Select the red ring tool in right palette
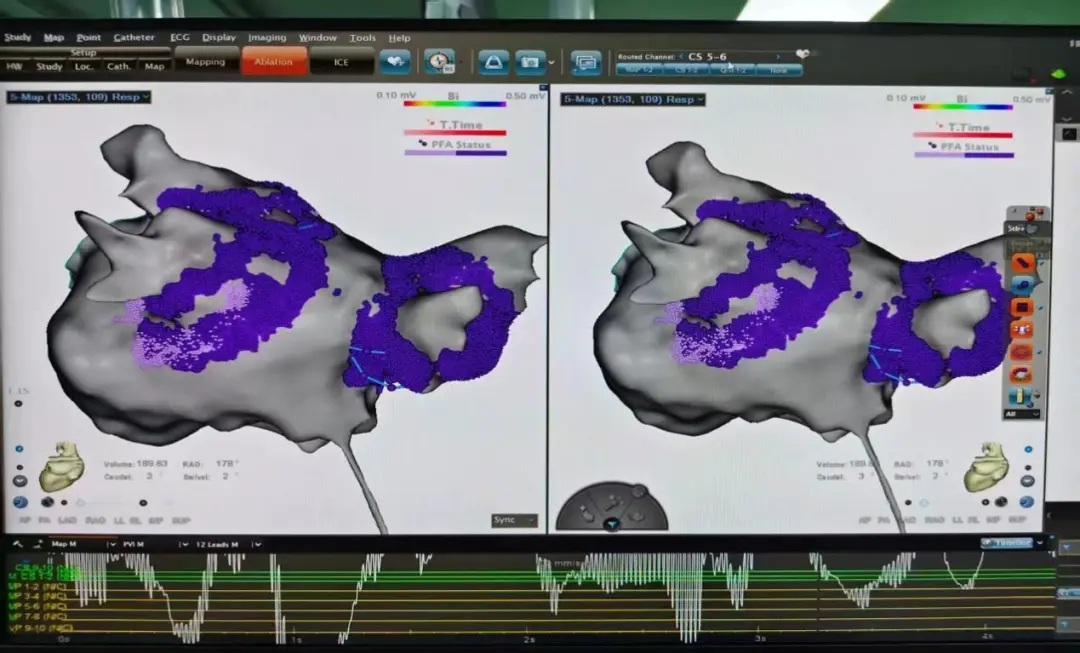The width and height of the screenshot is (1080, 653). [x=1023, y=352]
